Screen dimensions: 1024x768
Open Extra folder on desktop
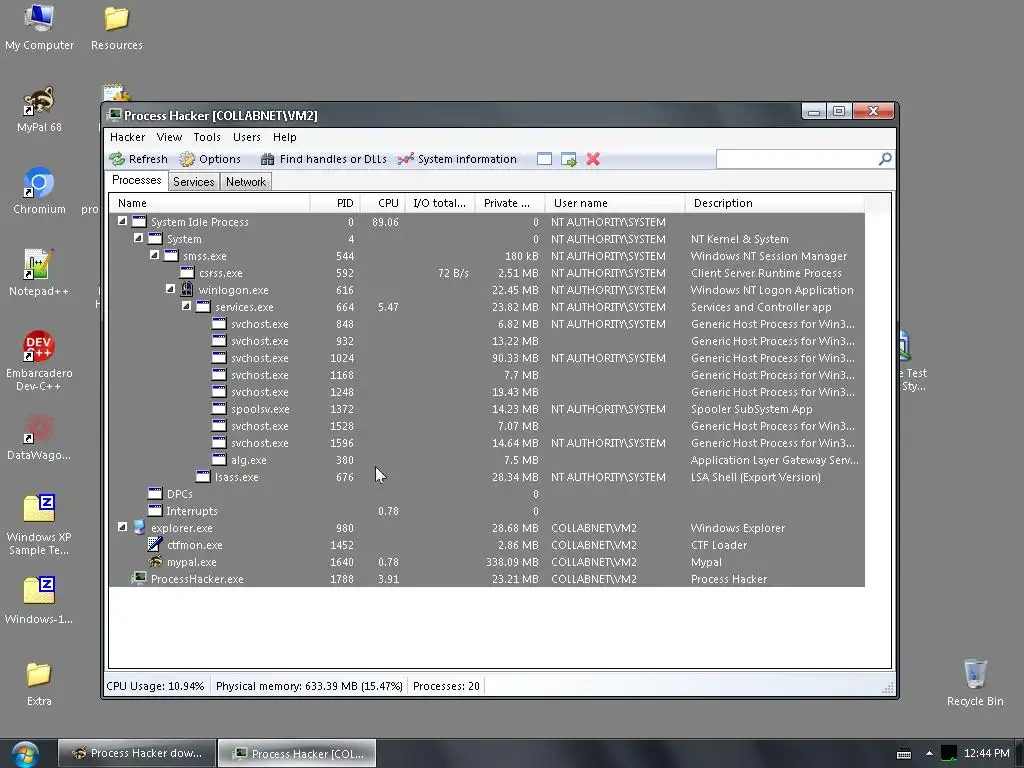(x=39, y=683)
